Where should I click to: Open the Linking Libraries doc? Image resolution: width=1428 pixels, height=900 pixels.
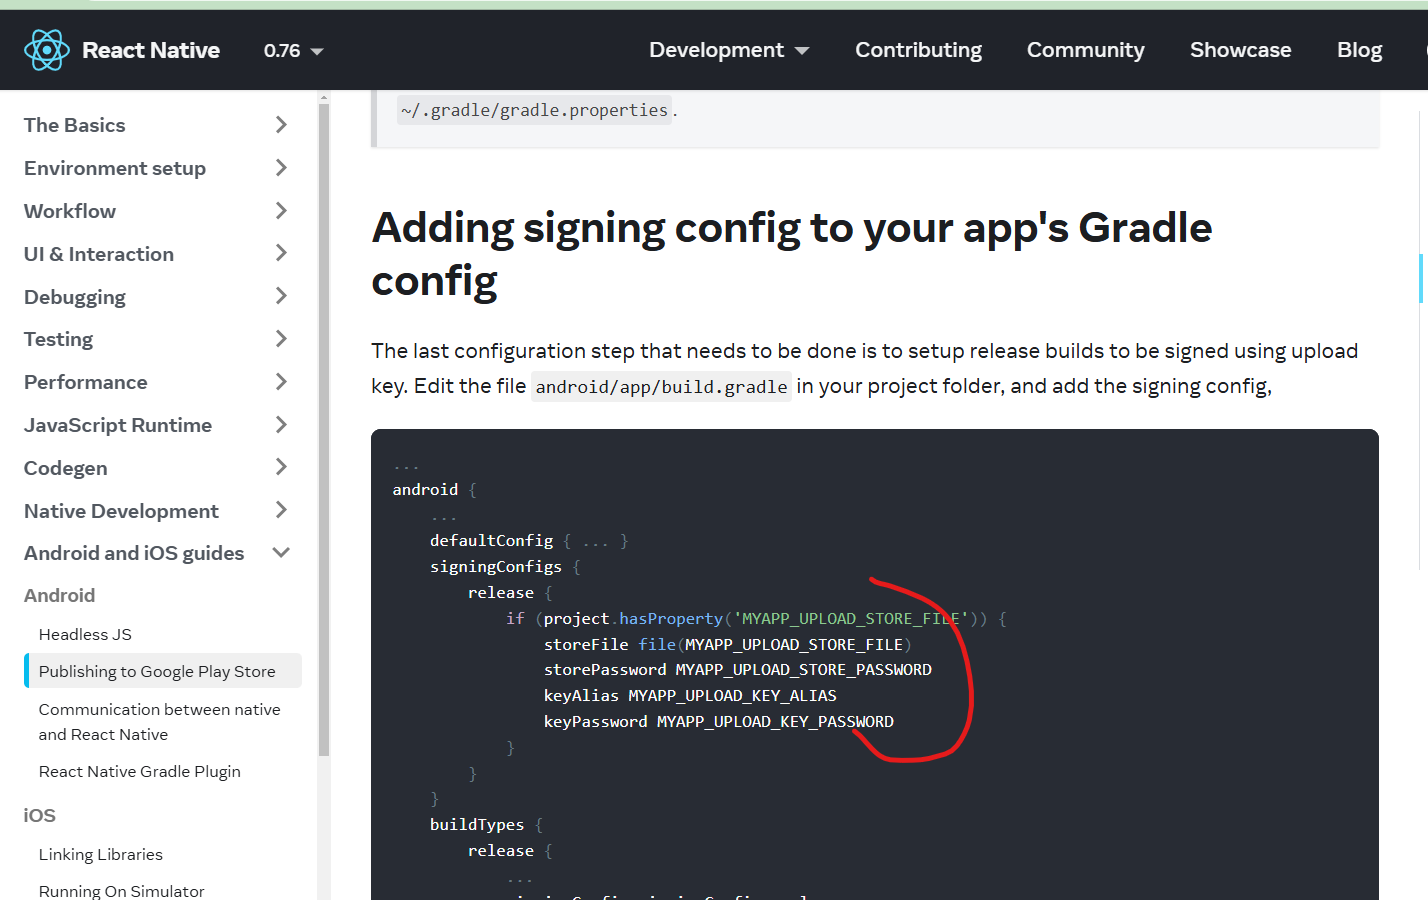101,854
